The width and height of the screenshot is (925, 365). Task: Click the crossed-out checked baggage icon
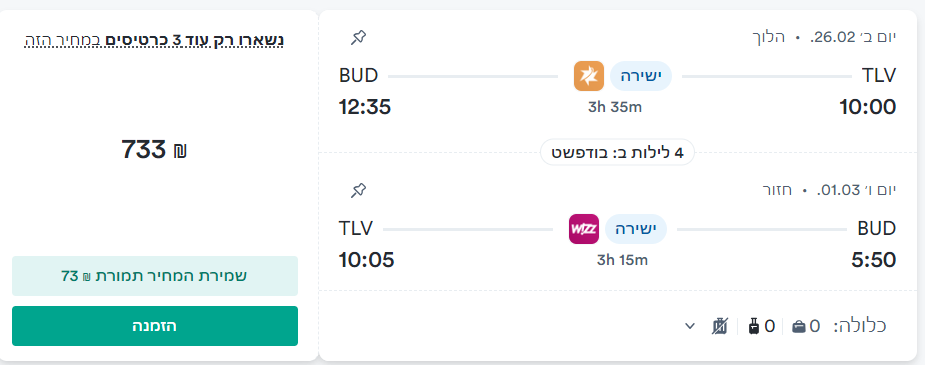coord(720,326)
